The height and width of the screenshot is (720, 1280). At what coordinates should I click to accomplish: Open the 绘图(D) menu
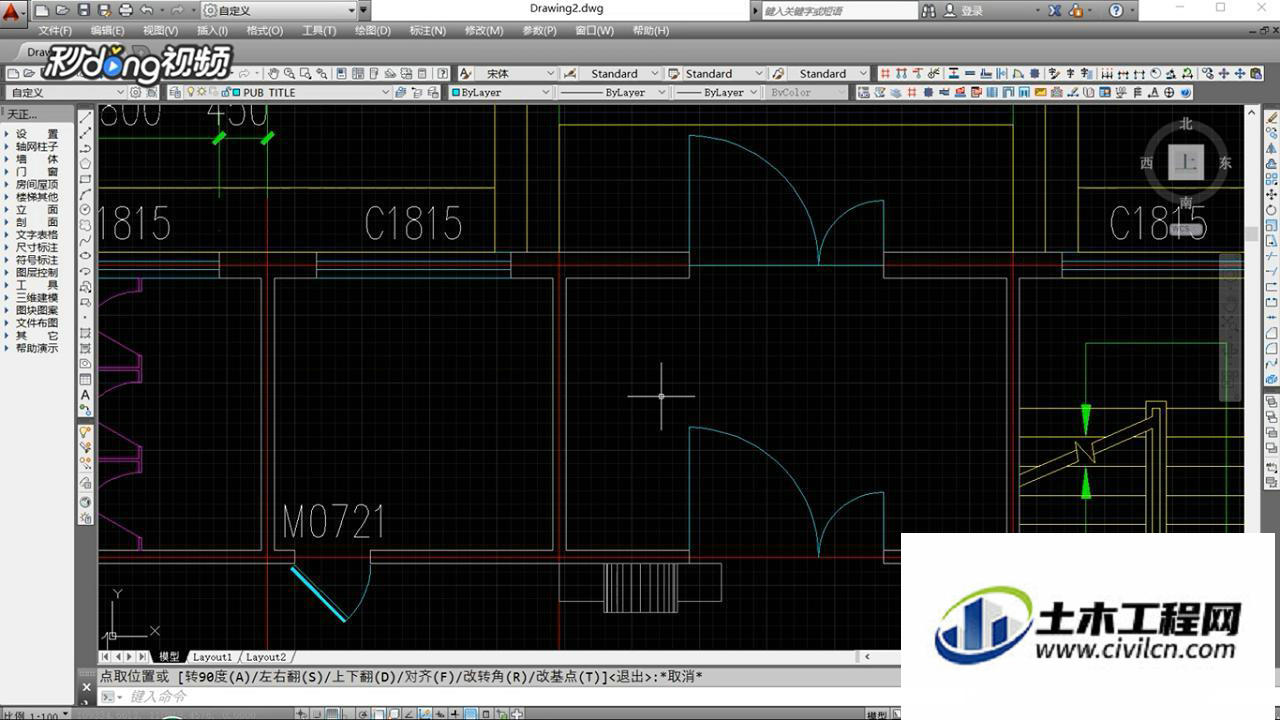pyautogui.click(x=373, y=31)
